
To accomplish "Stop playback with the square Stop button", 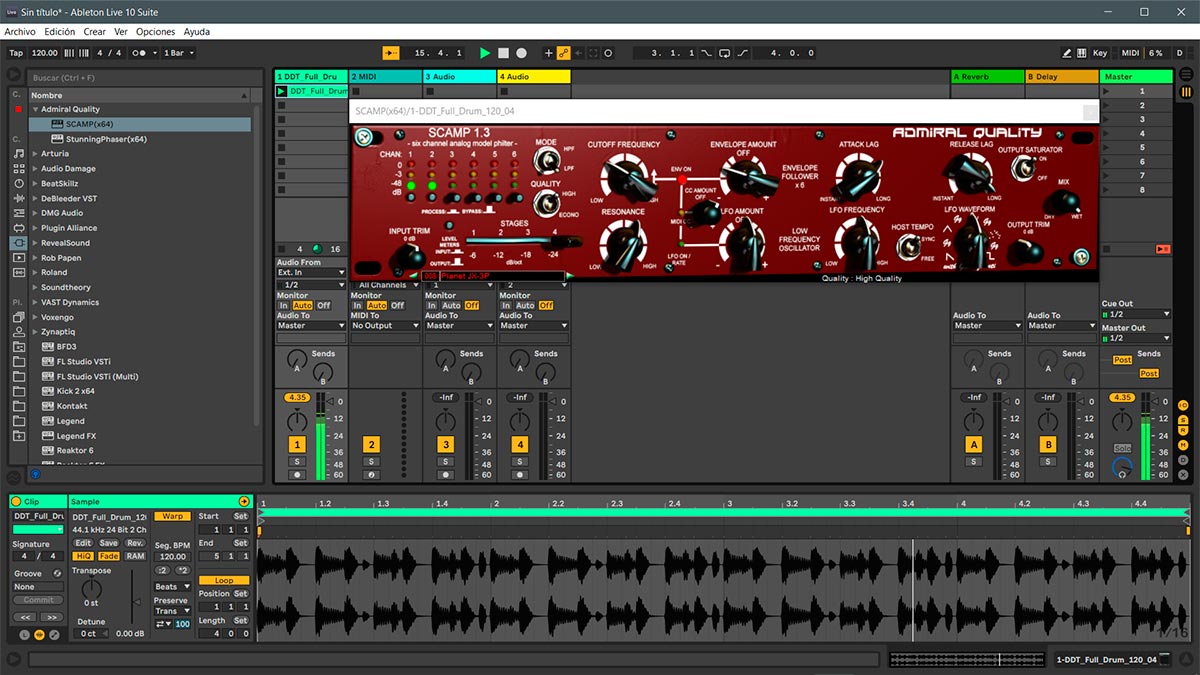I will [503, 53].
